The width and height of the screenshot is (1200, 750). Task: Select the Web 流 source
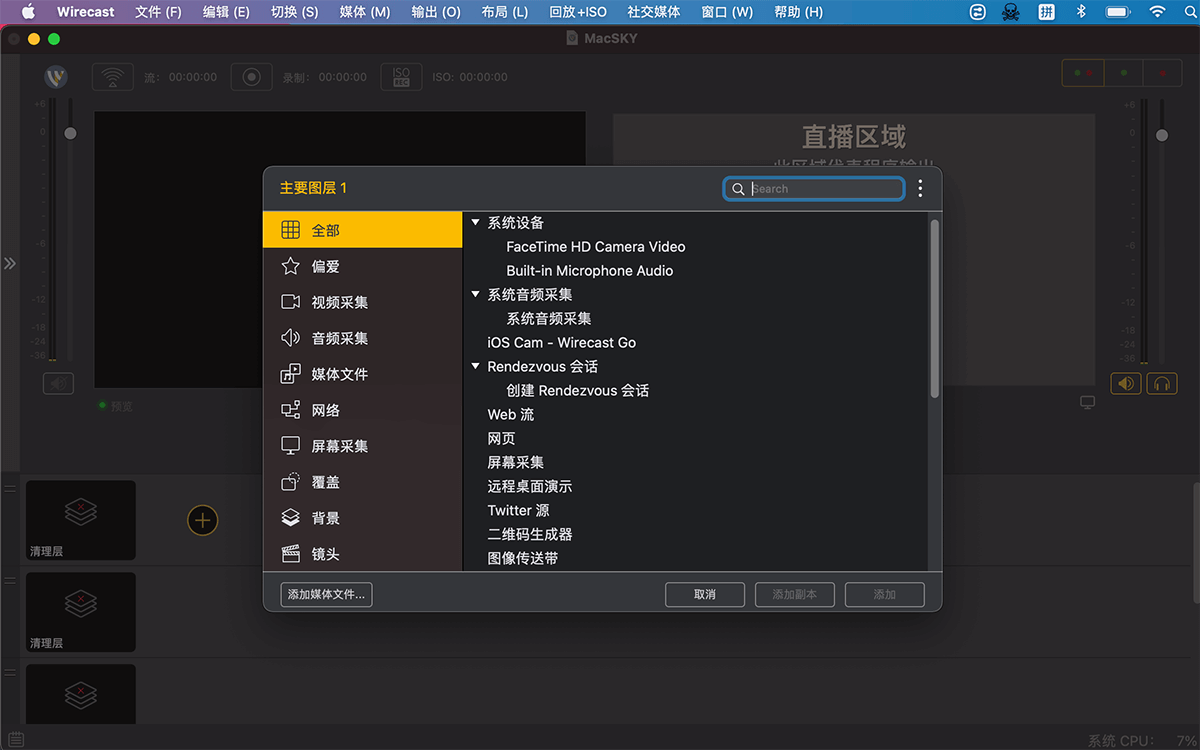pos(511,414)
